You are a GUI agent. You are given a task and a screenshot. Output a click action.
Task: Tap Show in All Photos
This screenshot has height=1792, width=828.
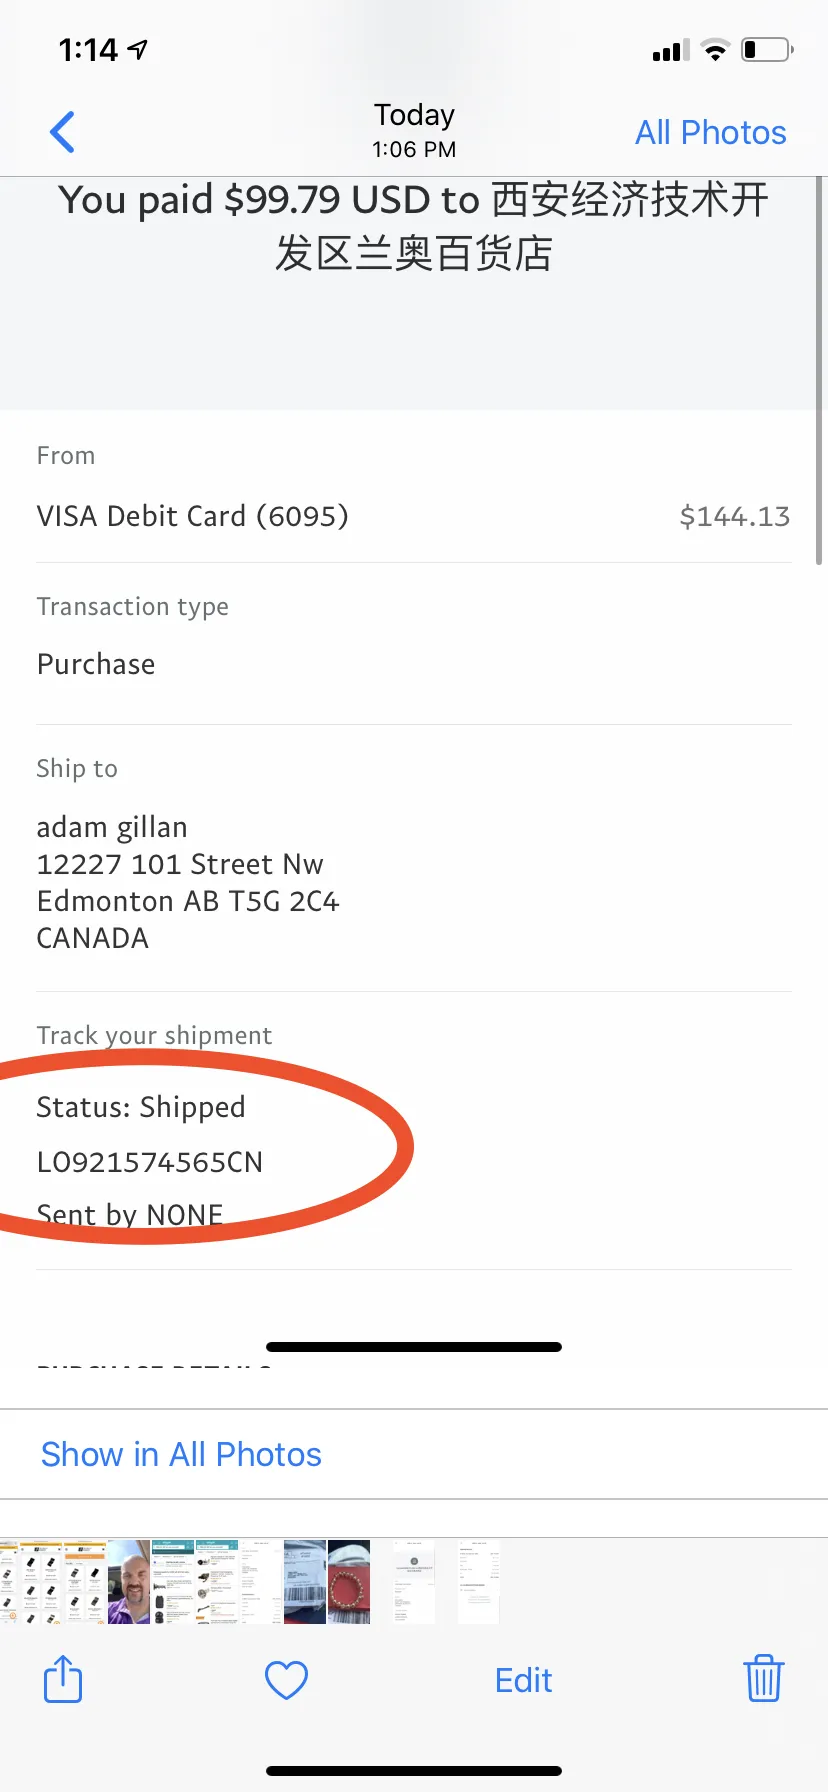[181, 1454]
